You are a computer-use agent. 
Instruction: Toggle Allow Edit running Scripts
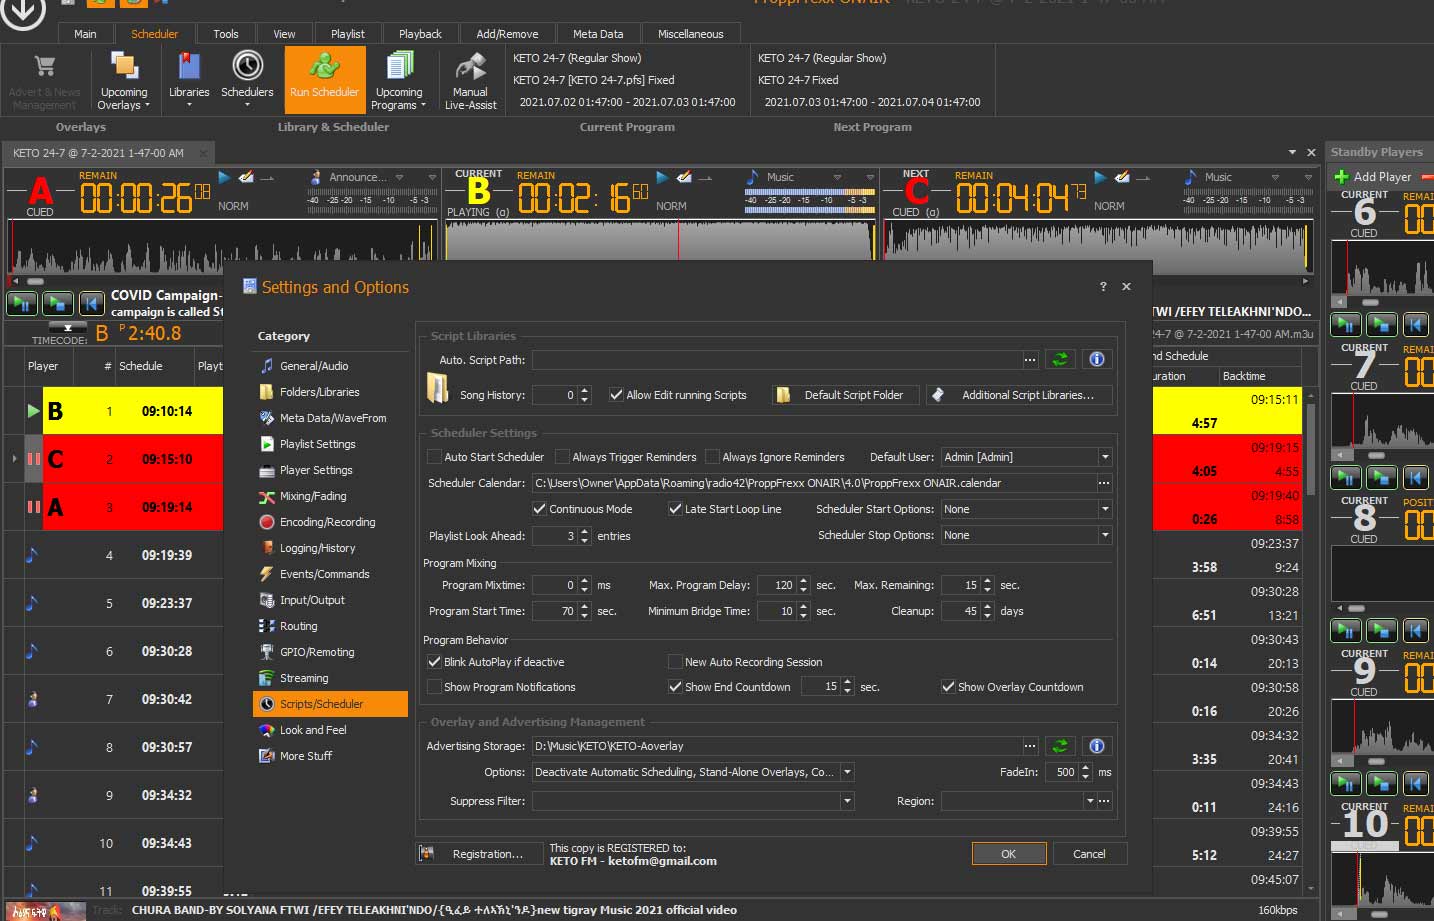click(x=616, y=395)
